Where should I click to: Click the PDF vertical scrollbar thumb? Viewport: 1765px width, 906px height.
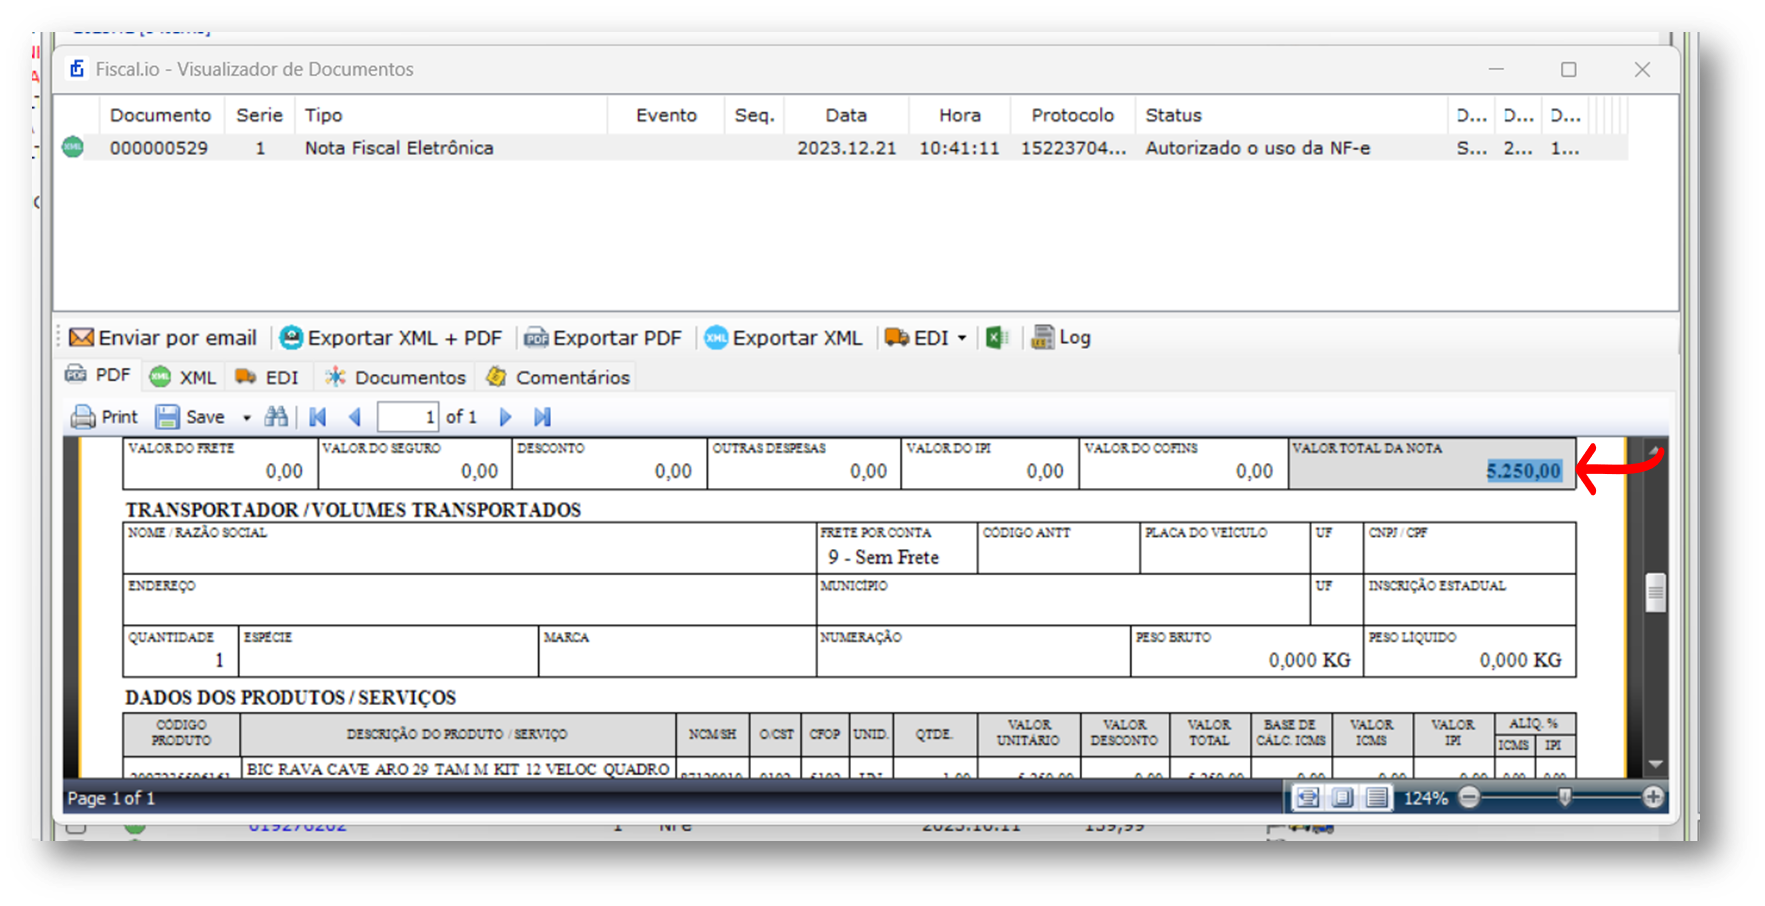pyautogui.click(x=1655, y=592)
